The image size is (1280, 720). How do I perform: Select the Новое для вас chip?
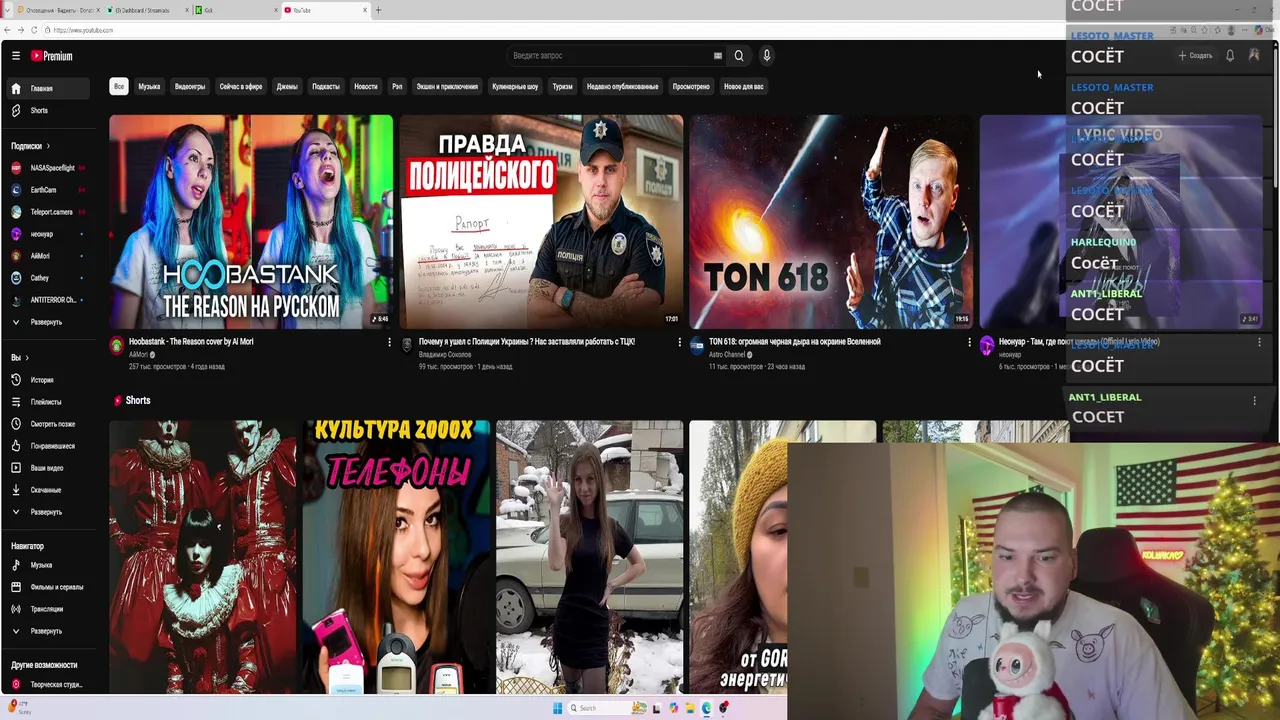pos(743,87)
